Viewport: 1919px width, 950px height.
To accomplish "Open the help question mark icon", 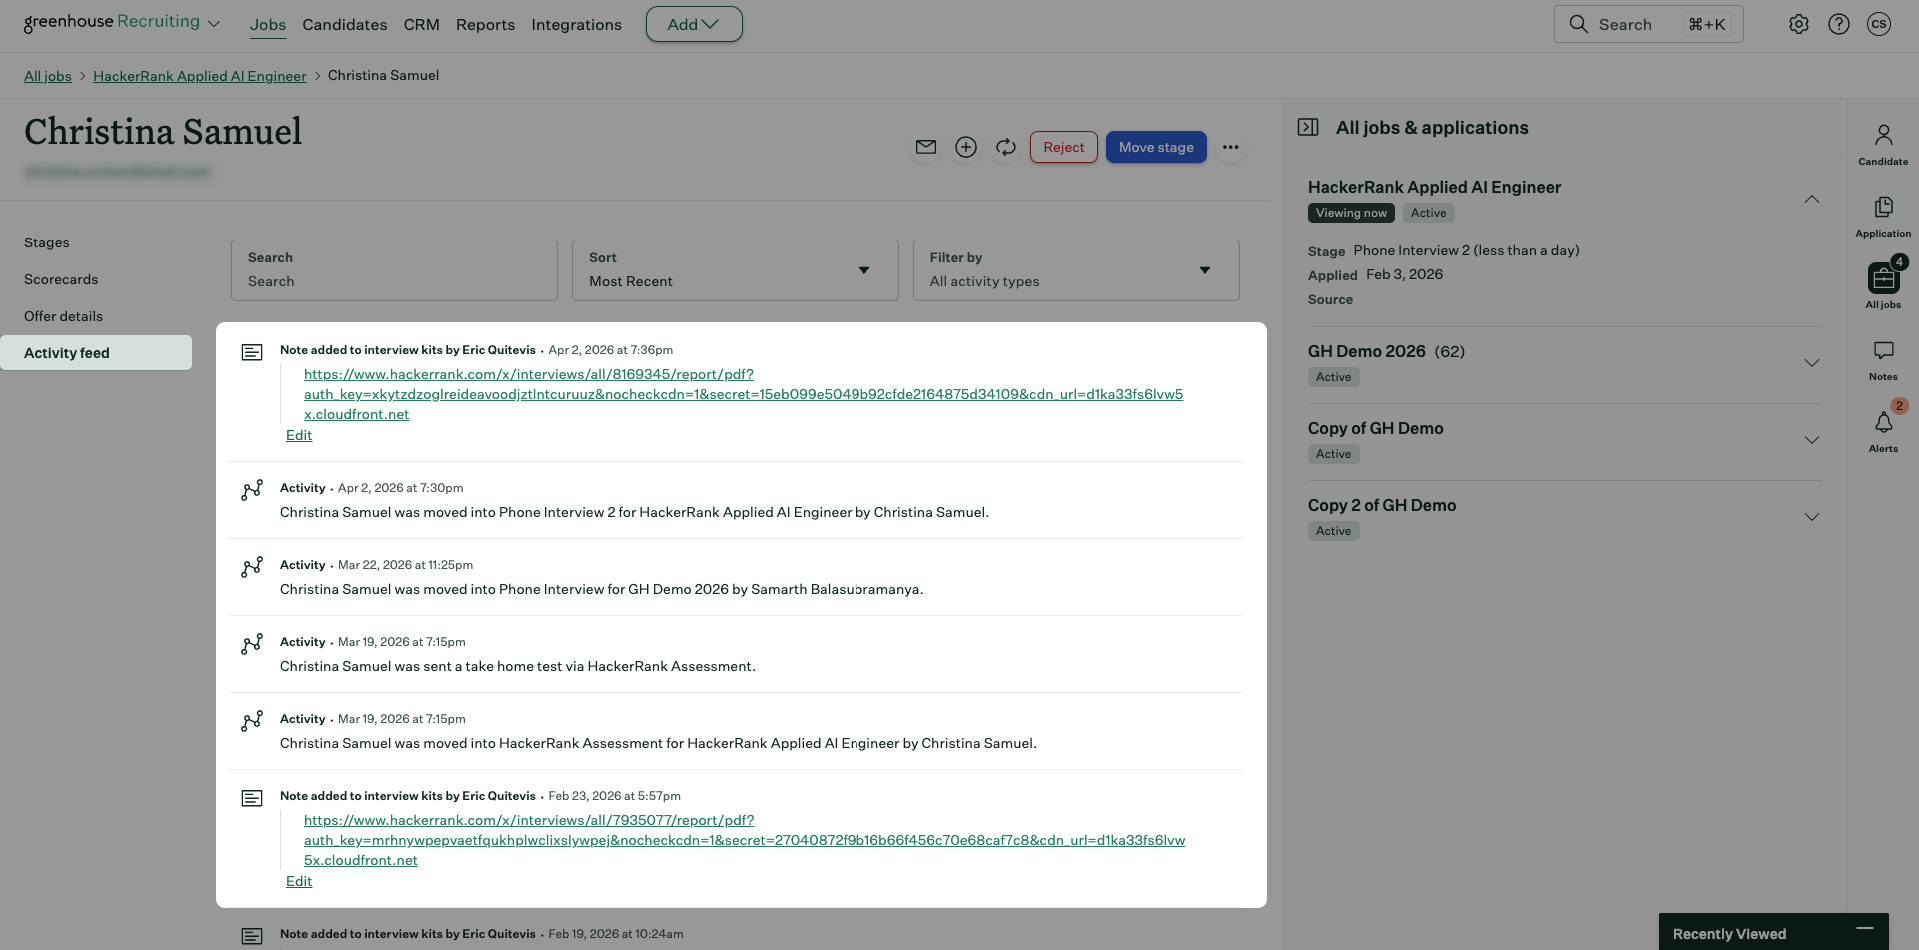I will [1838, 24].
